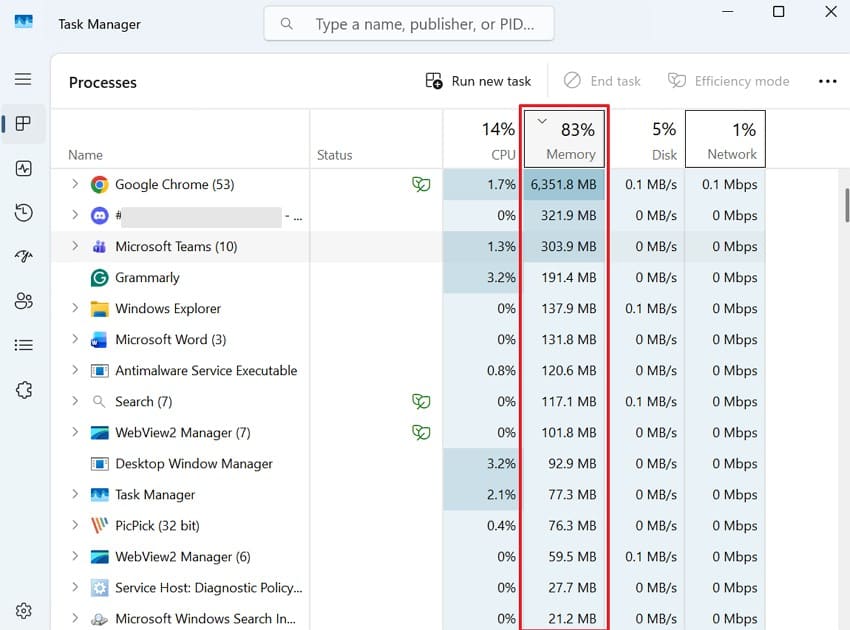
Task: Click the Service Host Diagnostic Policy icon
Action: tap(99, 588)
